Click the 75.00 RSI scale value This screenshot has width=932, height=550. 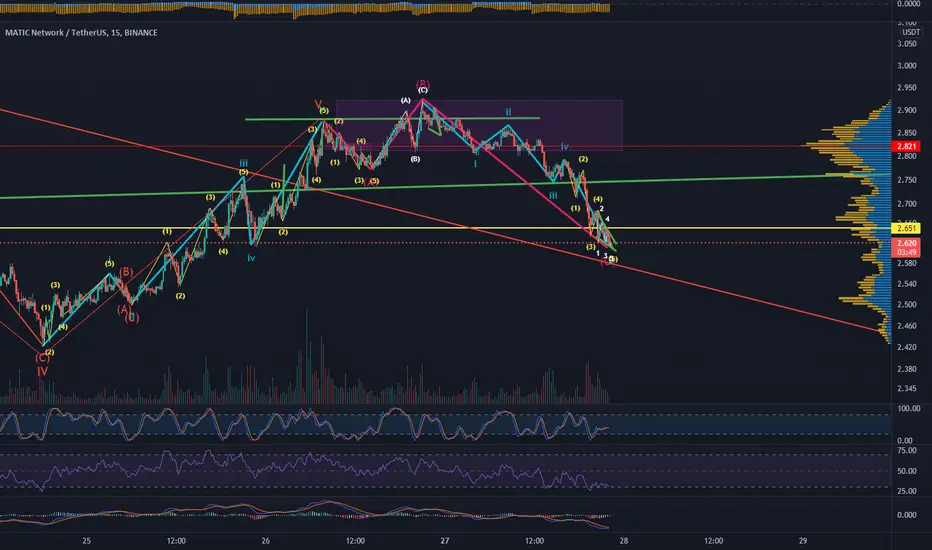tap(906, 451)
